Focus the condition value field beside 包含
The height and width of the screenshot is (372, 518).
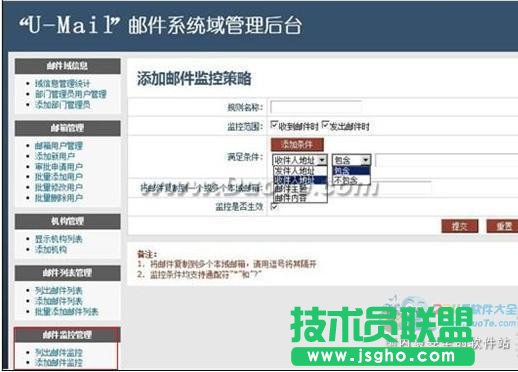[x=447, y=160]
